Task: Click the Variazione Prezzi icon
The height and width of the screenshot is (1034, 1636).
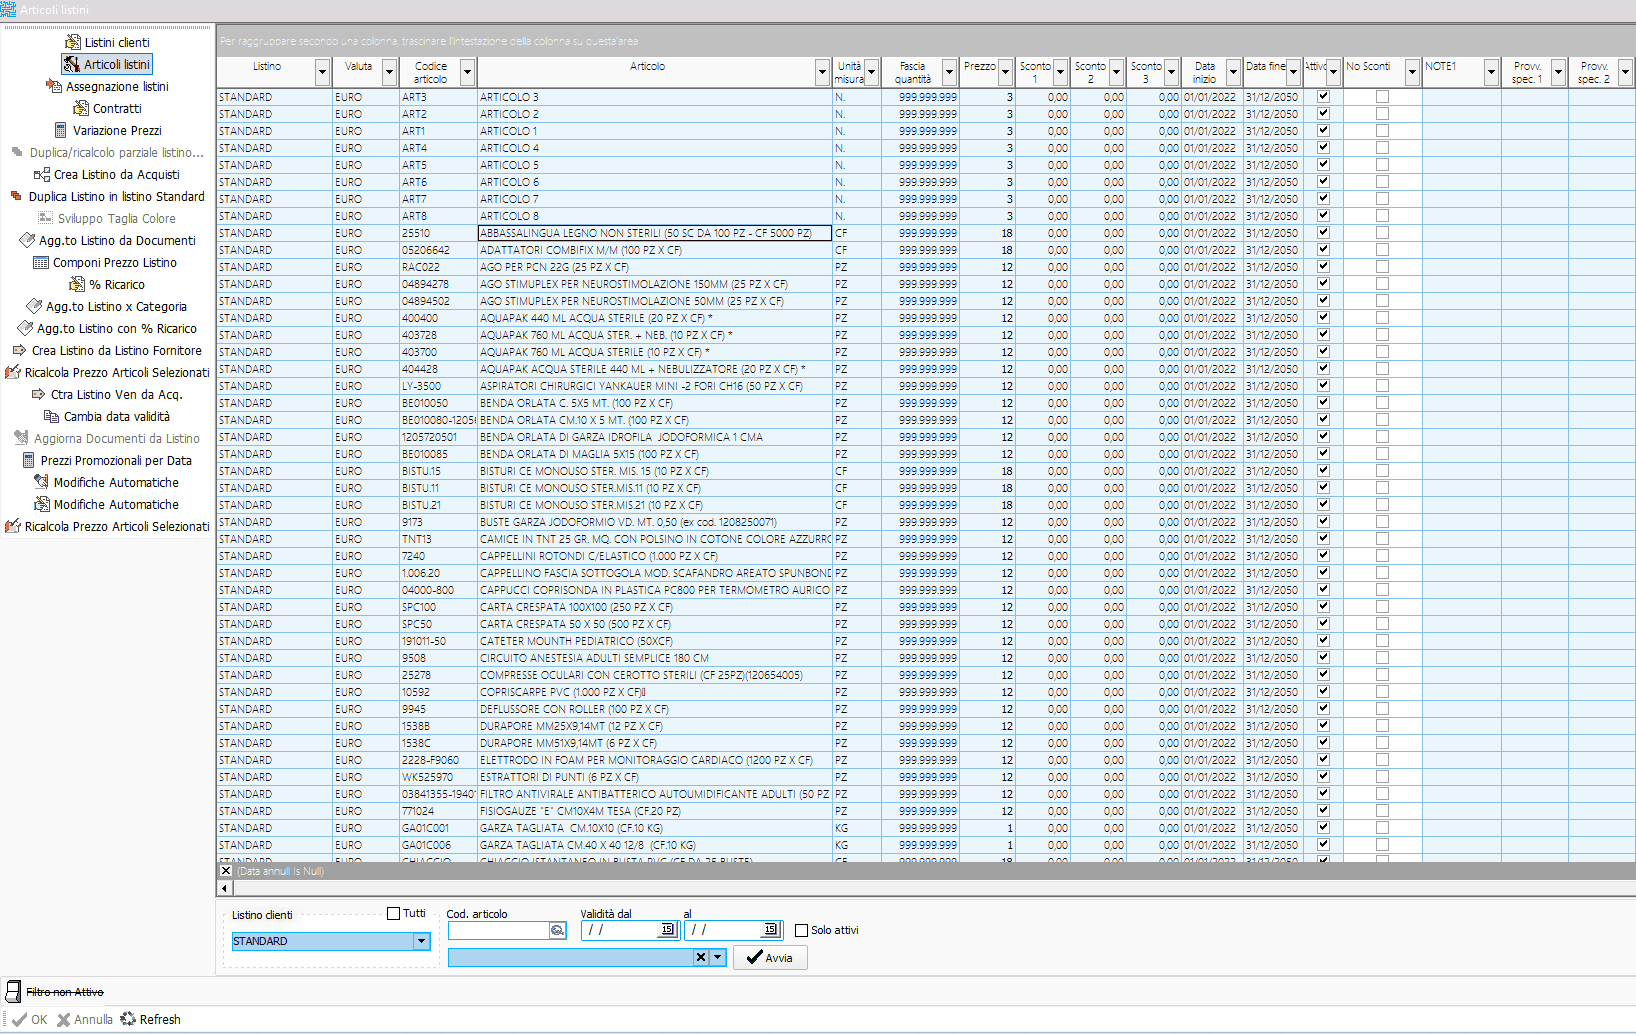Action: coord(61,130)
